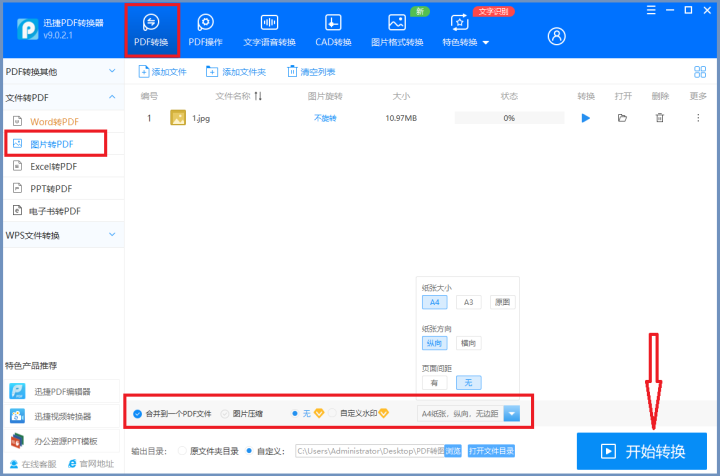Open 迅捷视频转换器 product link

(62, 416)
